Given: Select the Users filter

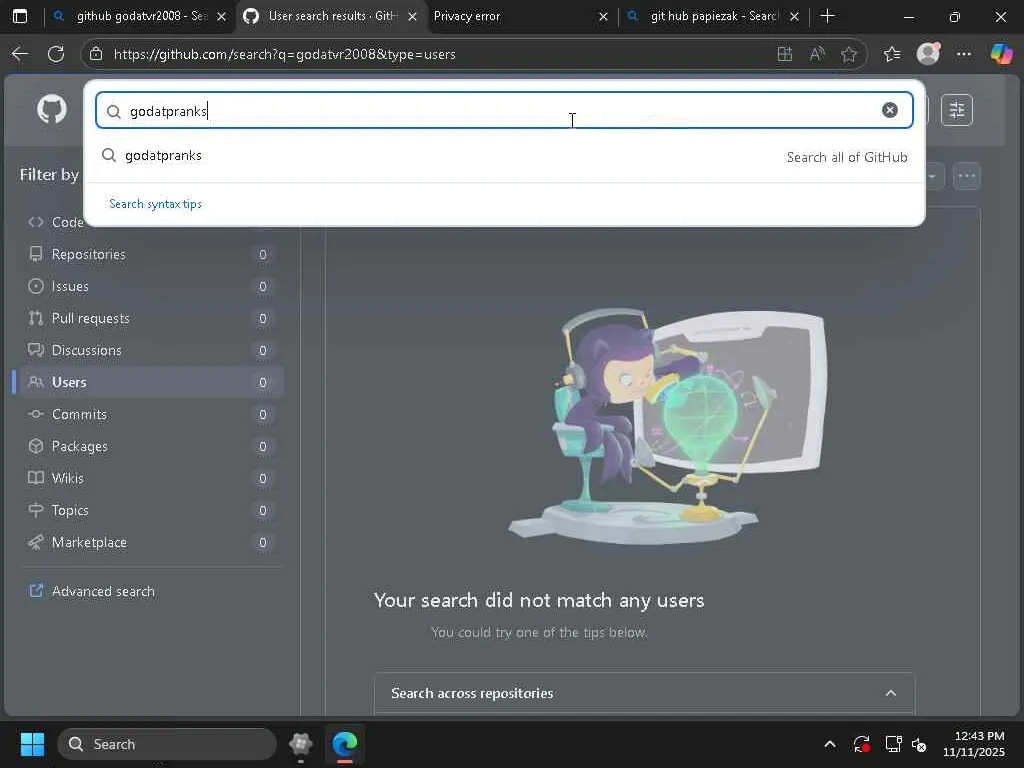Looking at the screenshot, I should [x=150, y=382].
